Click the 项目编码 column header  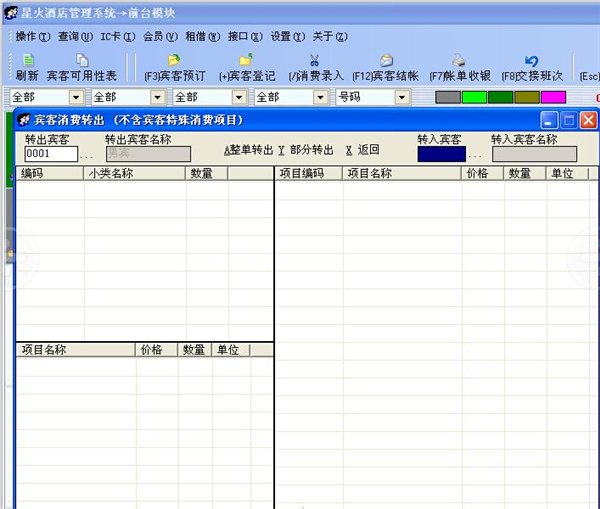[x=308, y=173]
